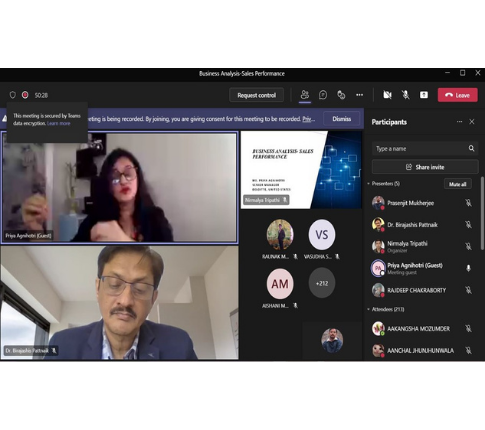Click the participants panel scrollbar
Viewport: 485px width, 430px height.
(x=482, y=213)
